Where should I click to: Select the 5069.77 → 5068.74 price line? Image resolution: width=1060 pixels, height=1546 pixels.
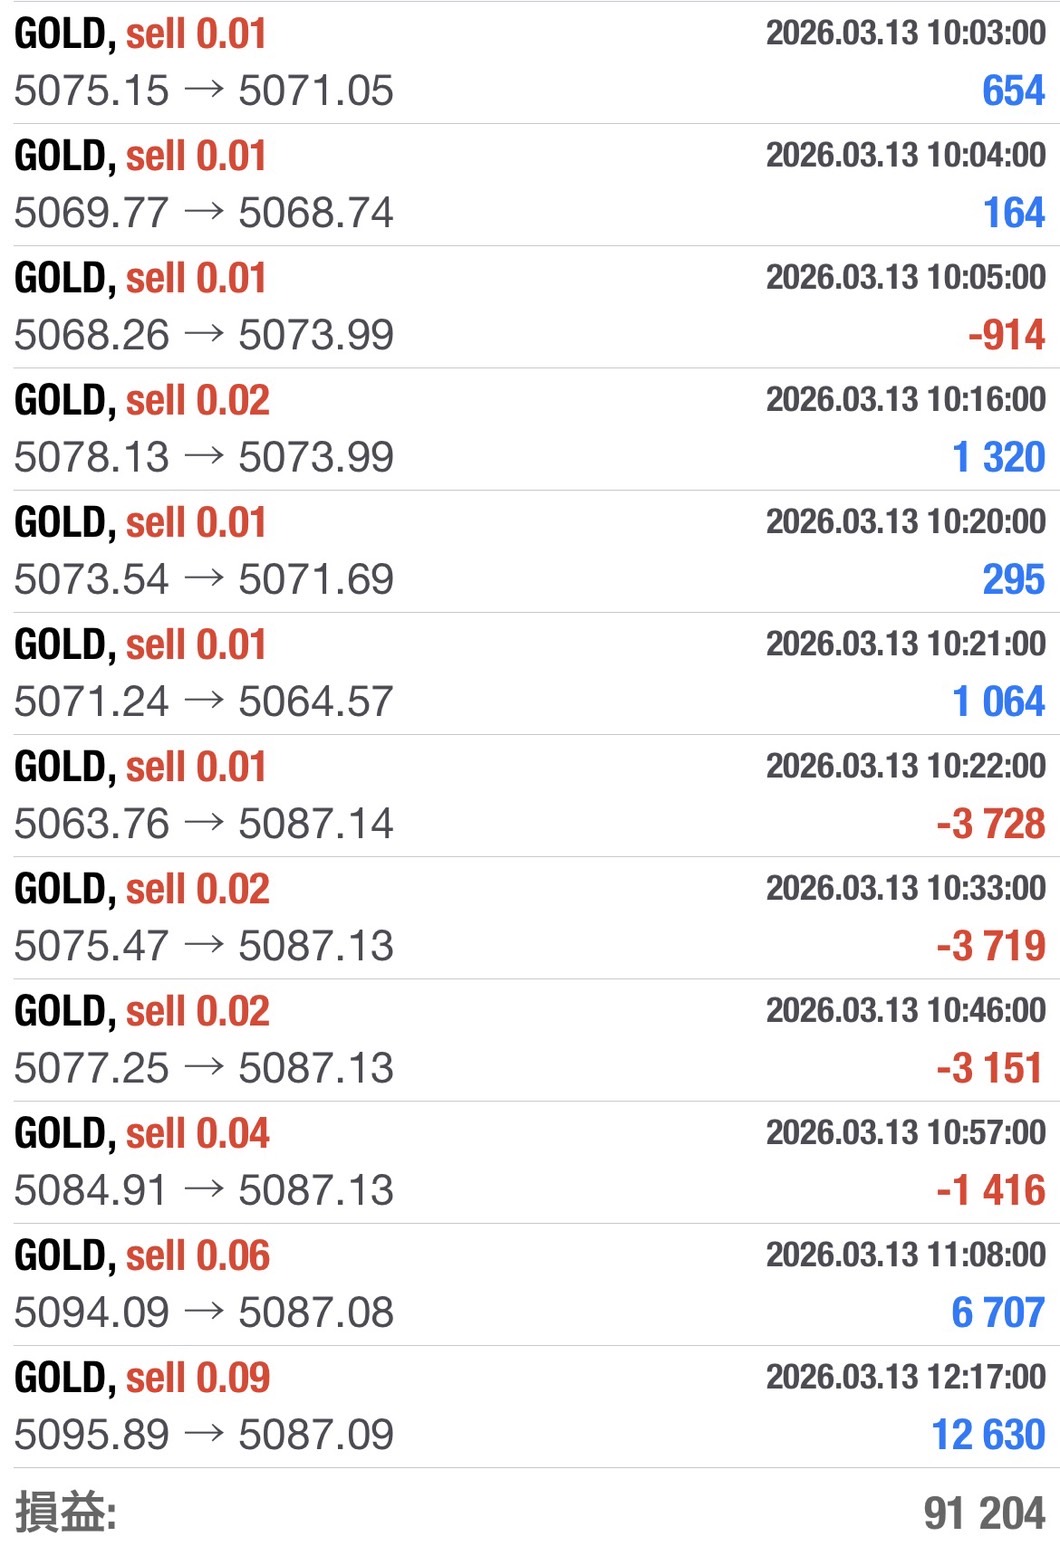(204, 213)
